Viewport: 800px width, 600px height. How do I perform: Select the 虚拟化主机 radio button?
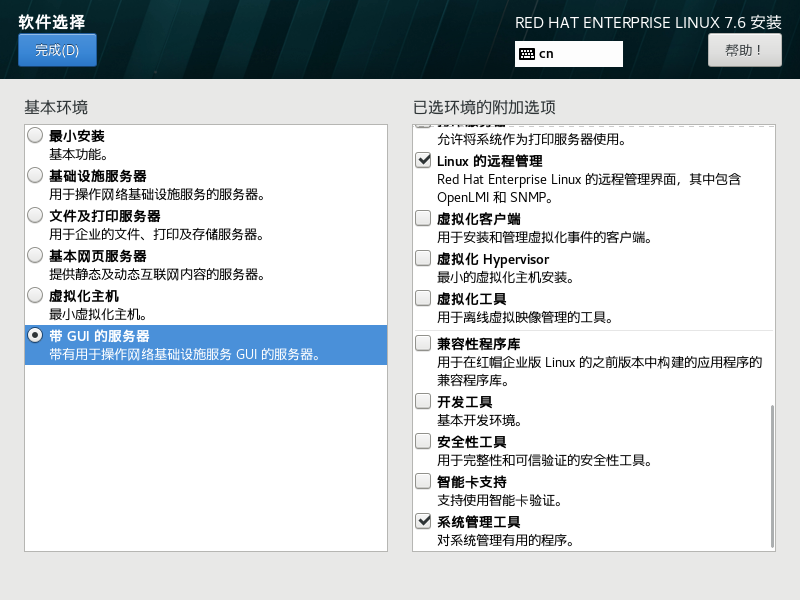pyautogui.click(x=35, y=295)
